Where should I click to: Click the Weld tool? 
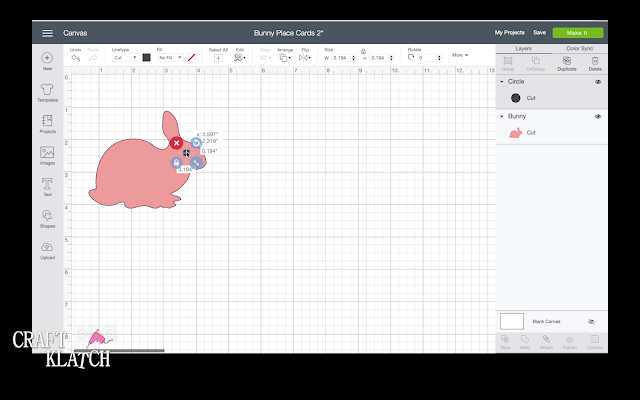pyautogui.click(x=524, y=342)
